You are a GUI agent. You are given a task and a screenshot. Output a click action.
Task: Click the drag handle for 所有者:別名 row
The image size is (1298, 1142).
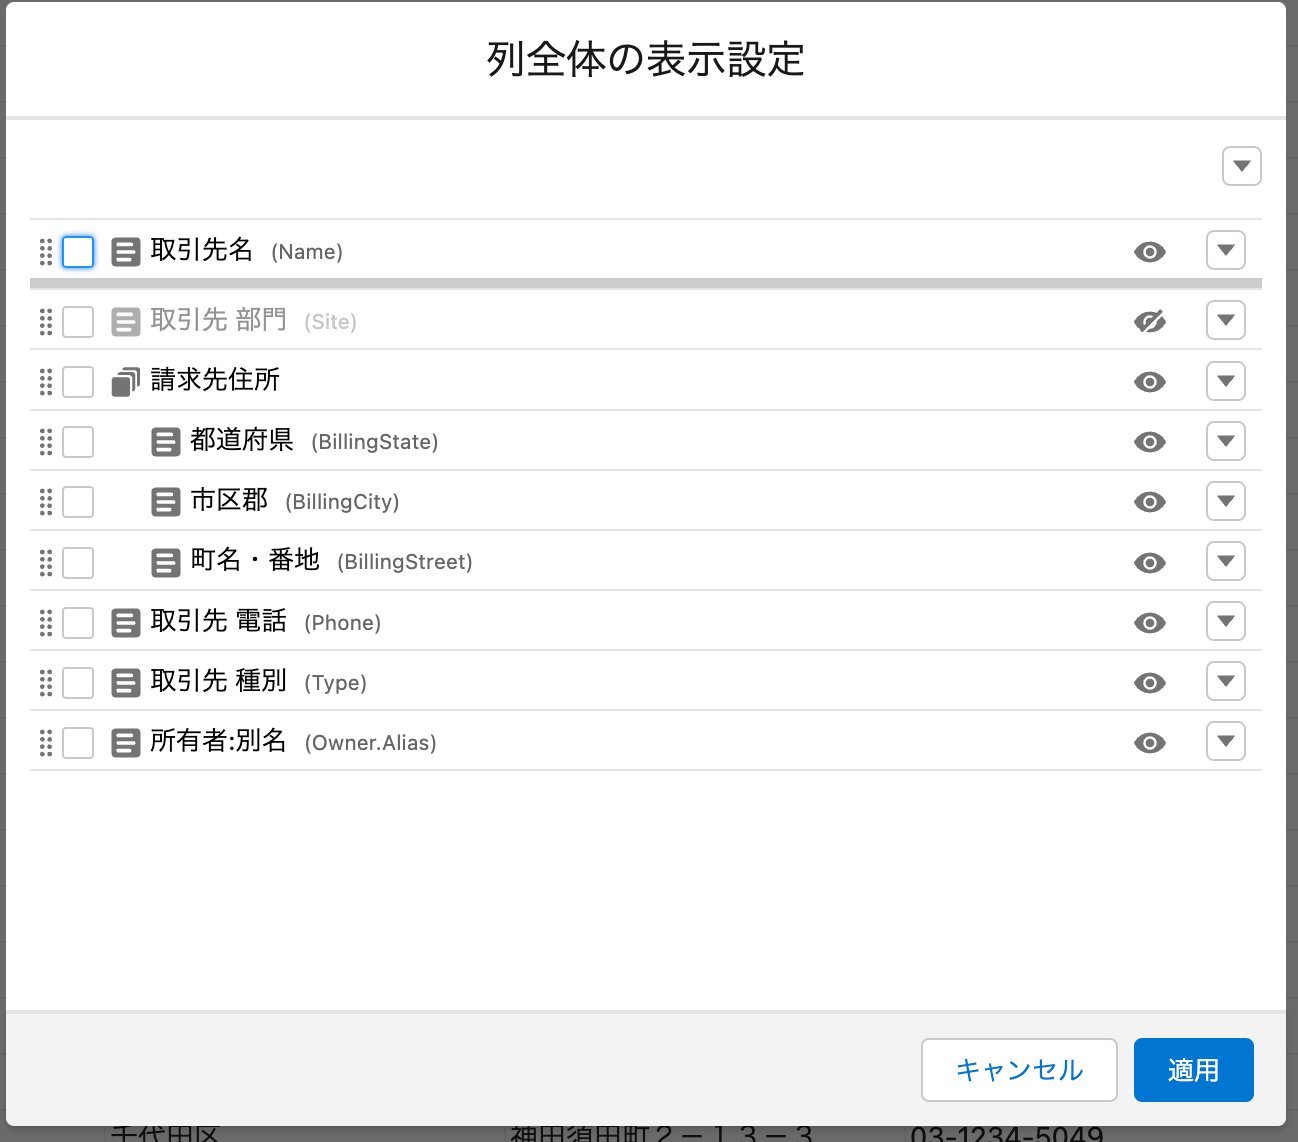(x=46, y=743)
